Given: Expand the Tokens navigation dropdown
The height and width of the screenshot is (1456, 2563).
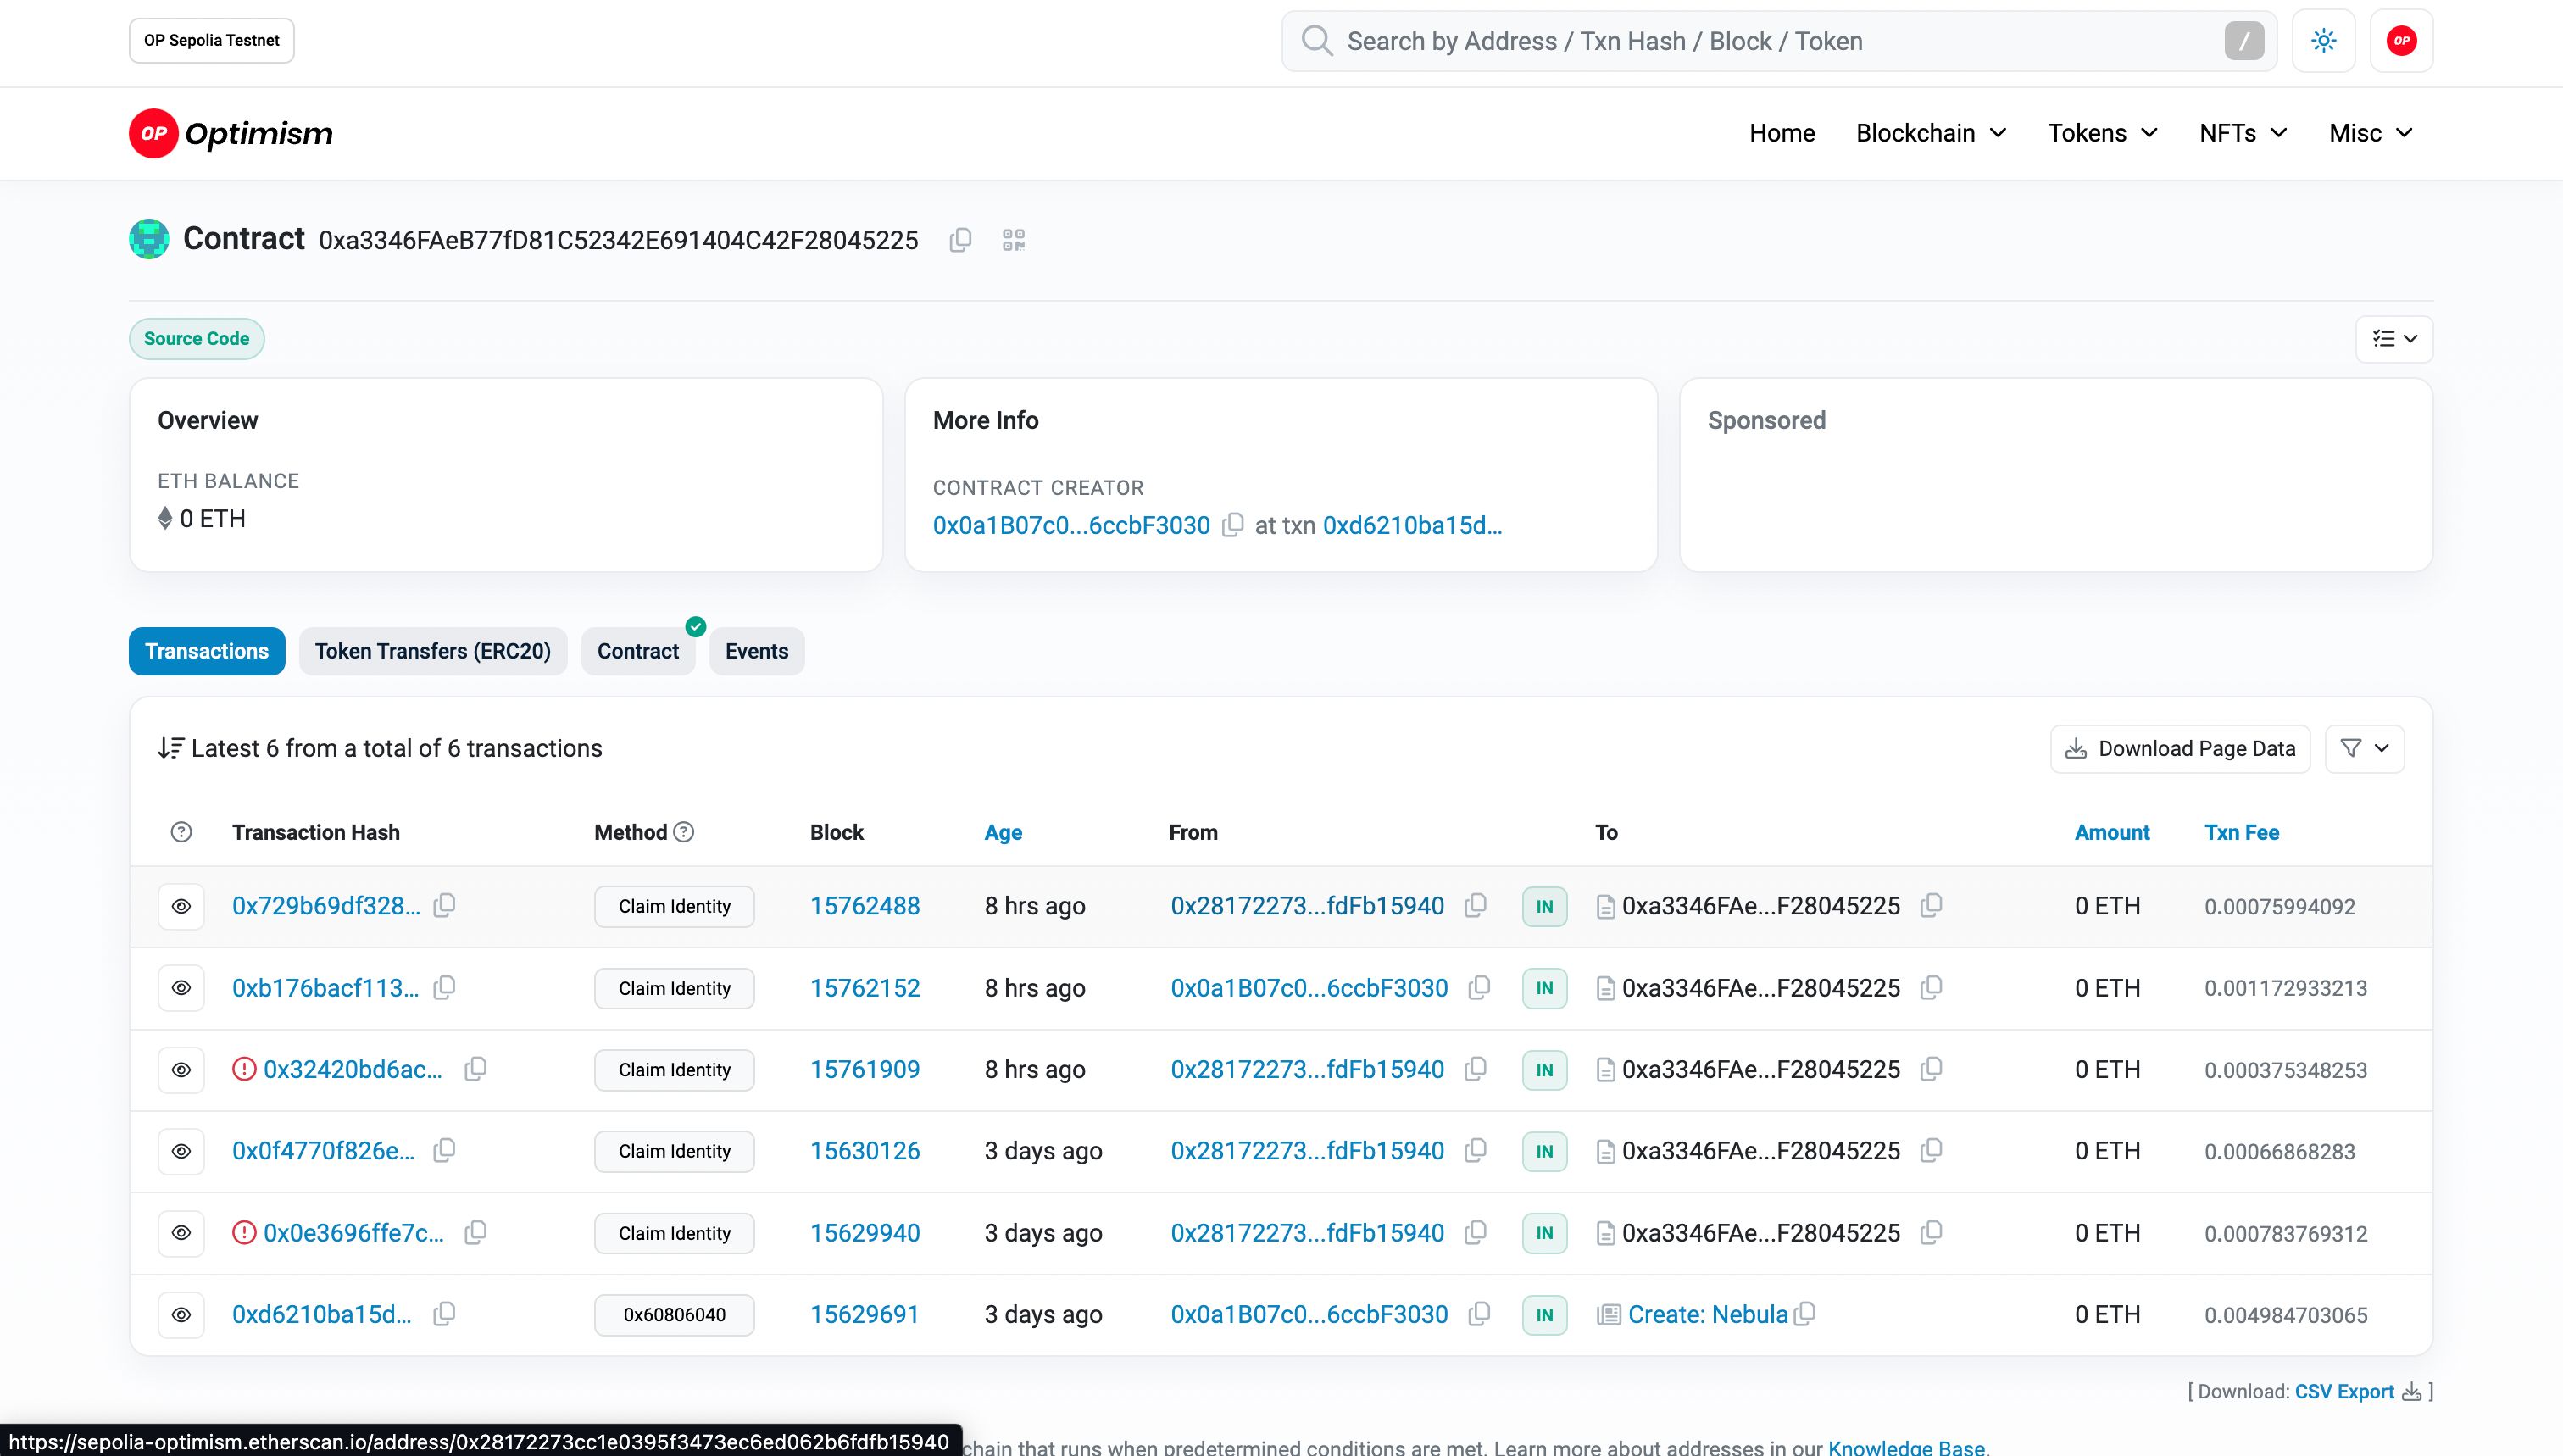Looking at the screenshot, I should coord(2100,132).
